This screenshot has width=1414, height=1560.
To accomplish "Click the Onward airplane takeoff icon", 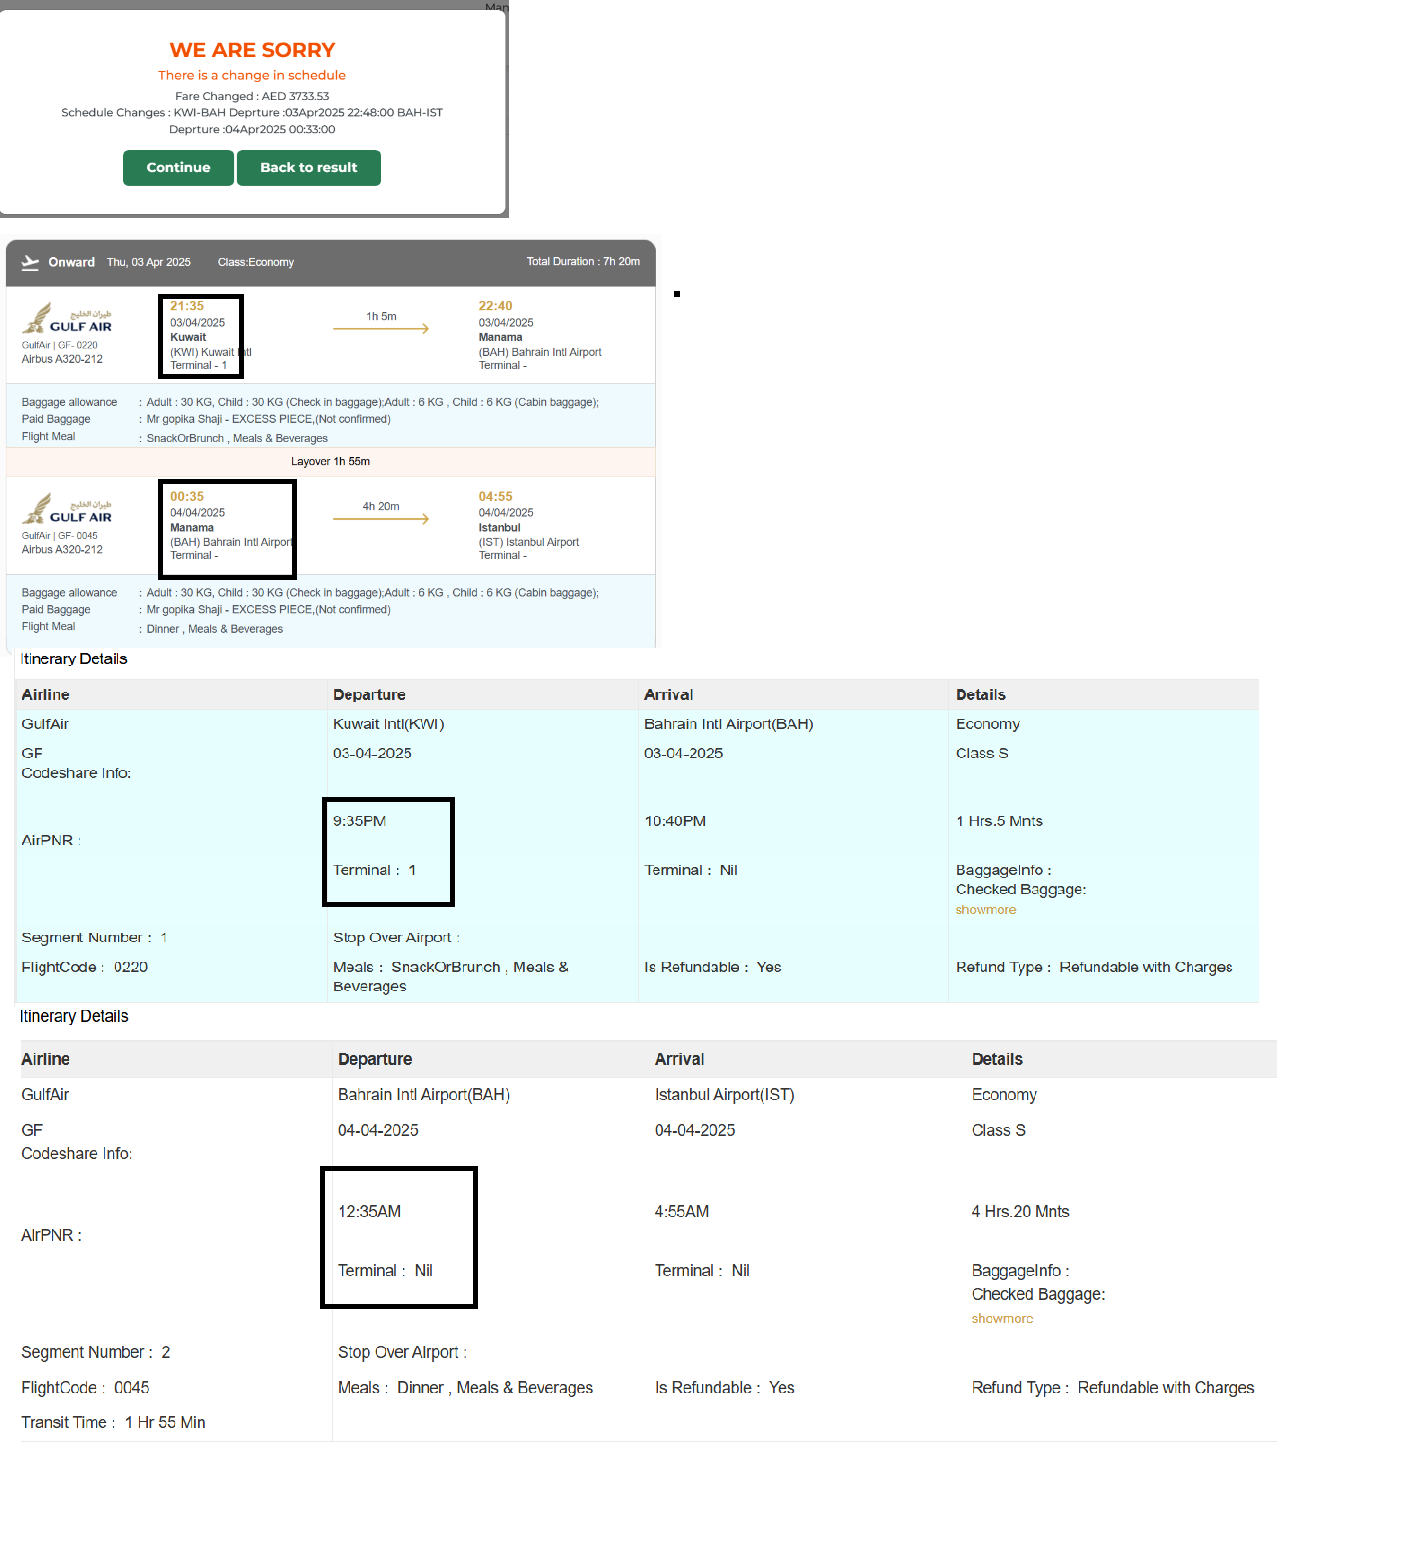I will click(x=30, y=263).
